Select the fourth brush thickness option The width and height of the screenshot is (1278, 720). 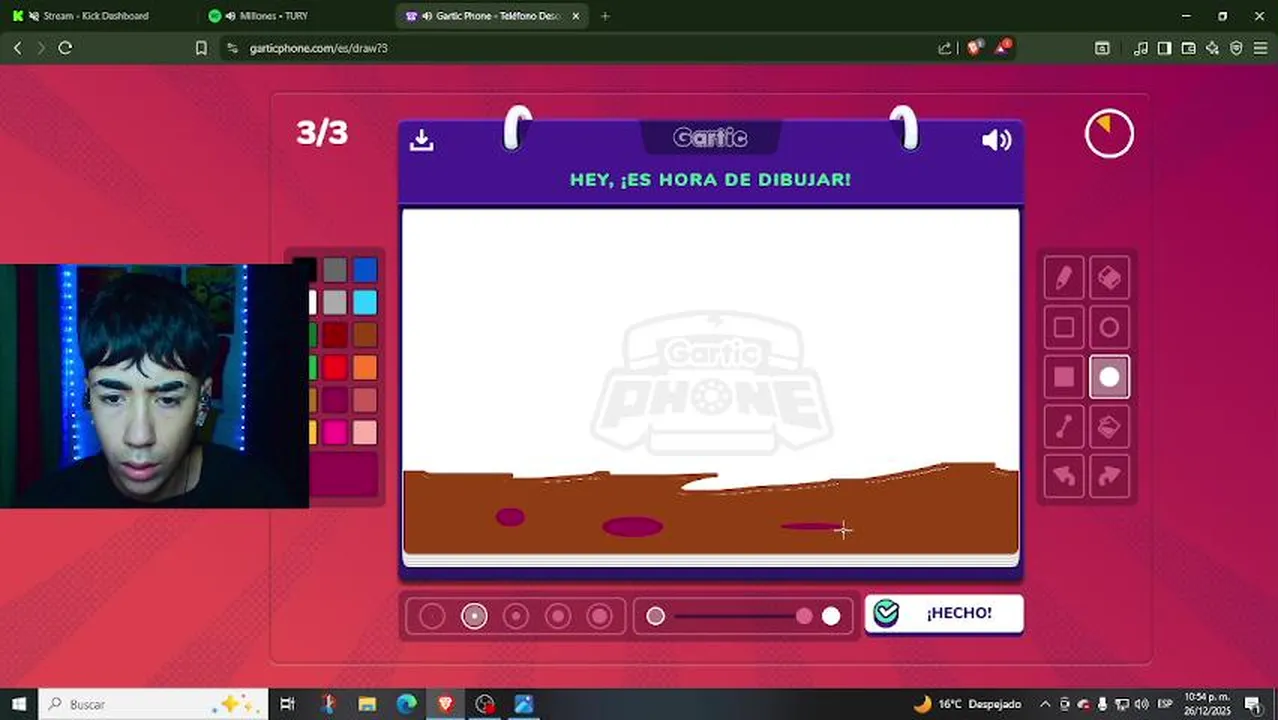[558, 616]
